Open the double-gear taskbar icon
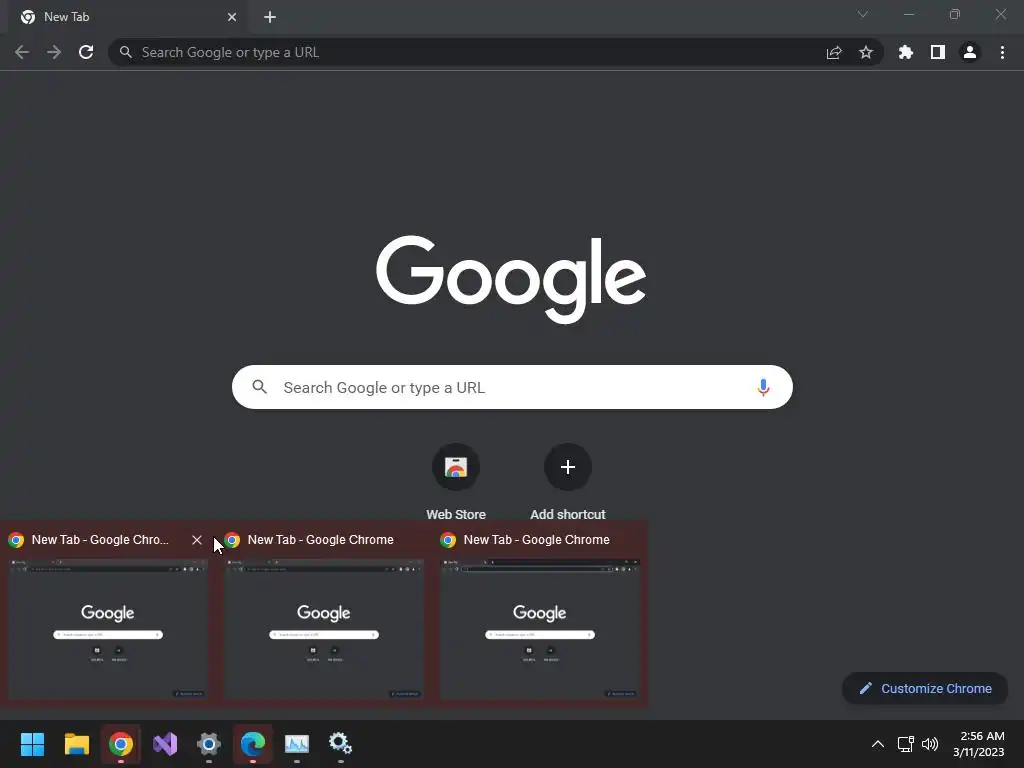1024x768 pixels. tap(340, 744)
